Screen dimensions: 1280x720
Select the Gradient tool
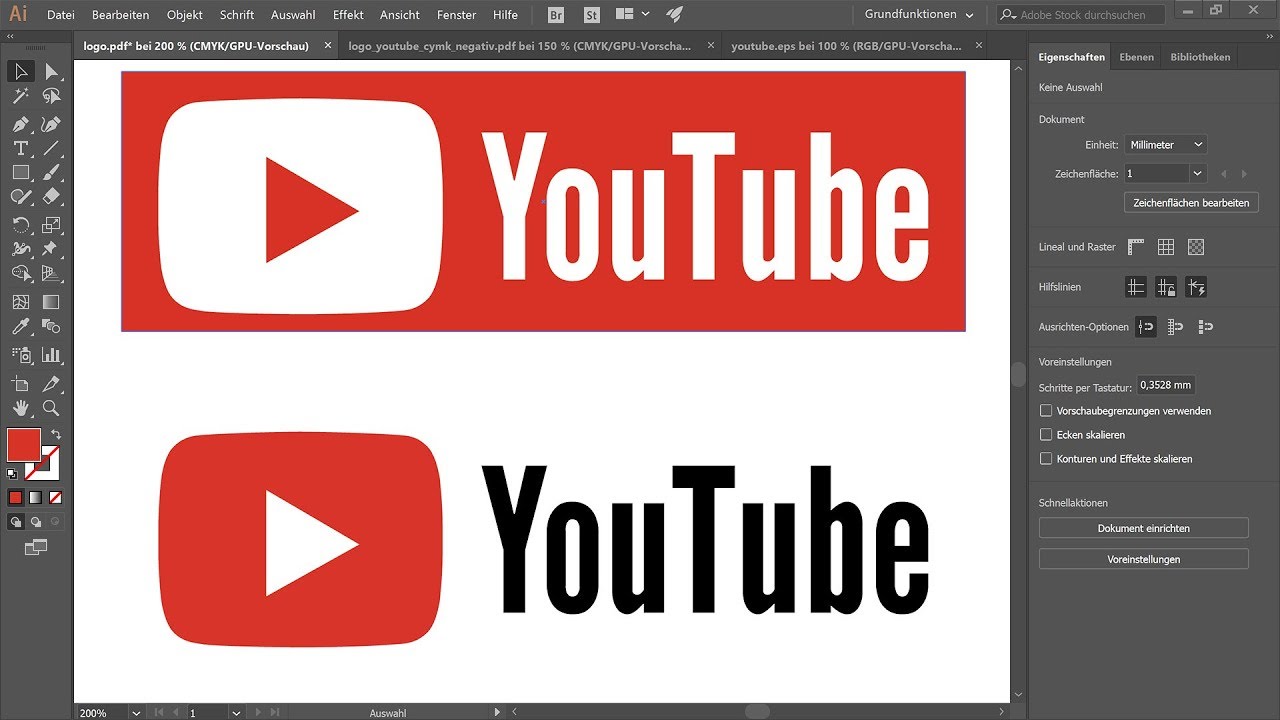point(51,302)
